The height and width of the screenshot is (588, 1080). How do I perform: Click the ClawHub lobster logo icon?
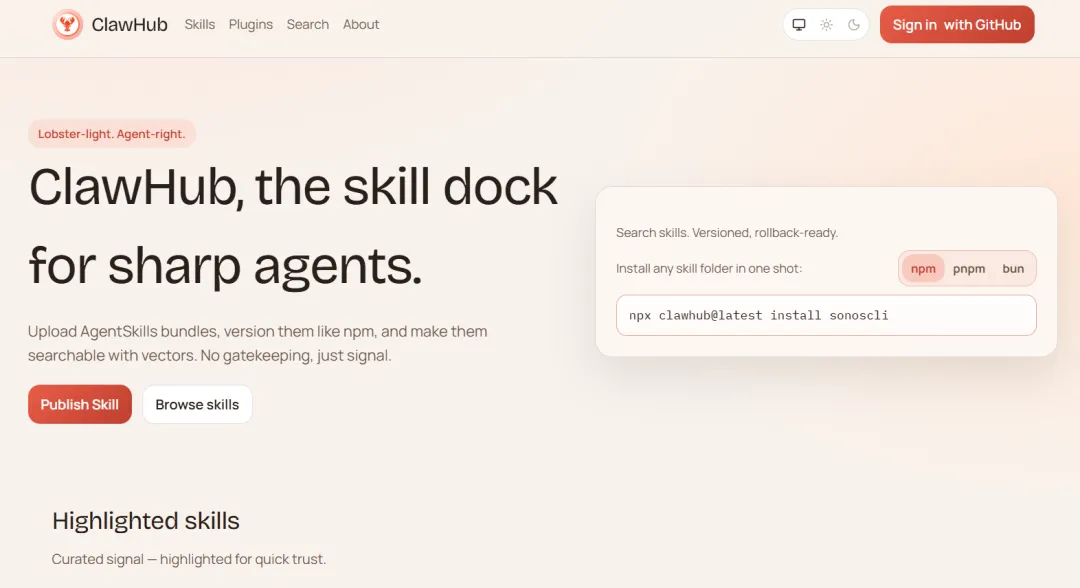click(x=68, y=25)
